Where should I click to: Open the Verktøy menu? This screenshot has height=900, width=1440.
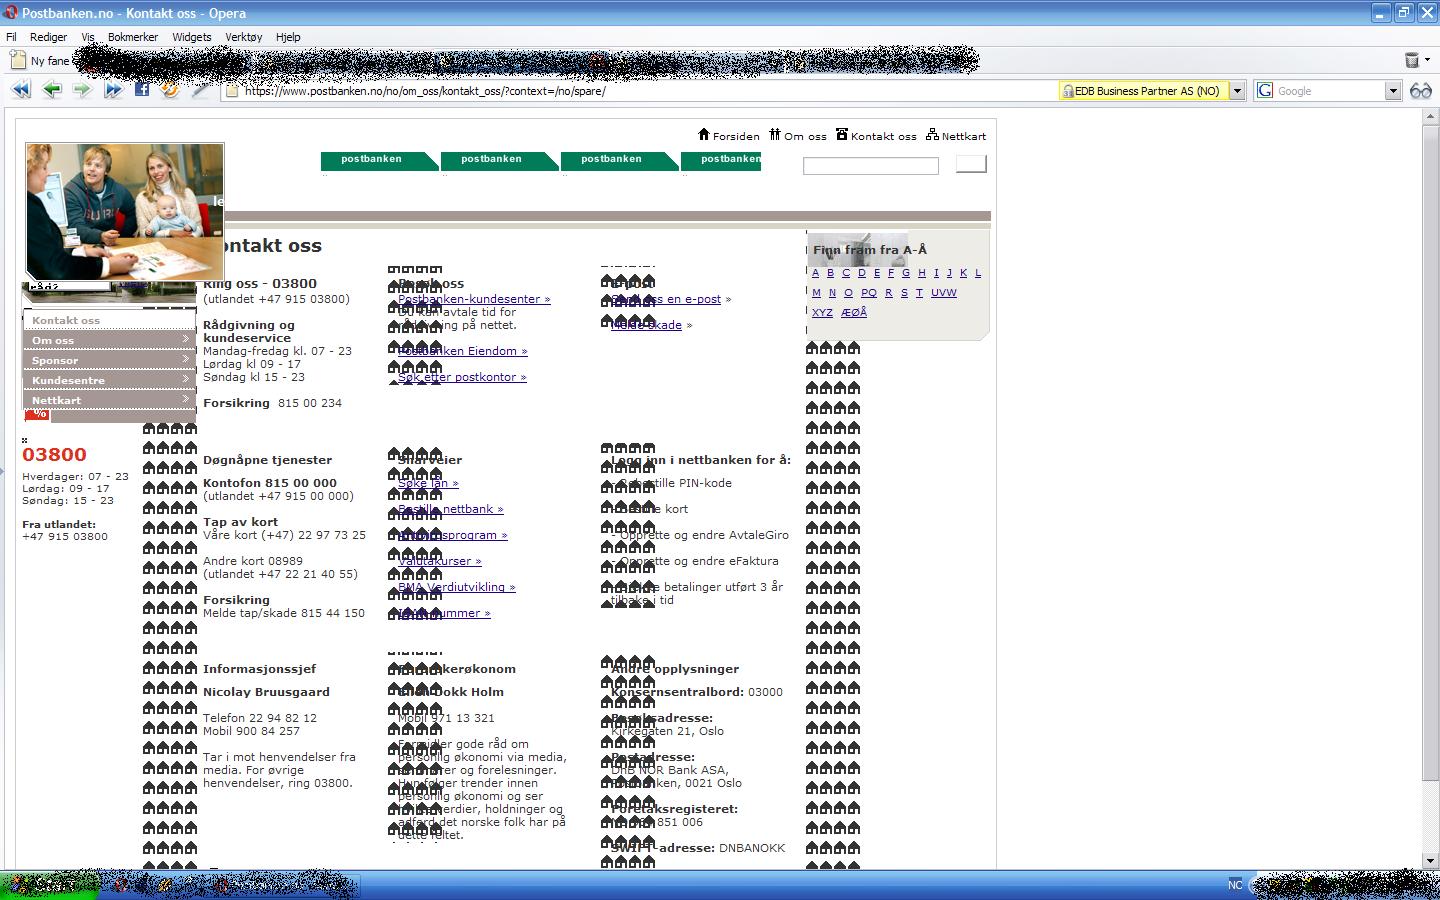(243, 37)
